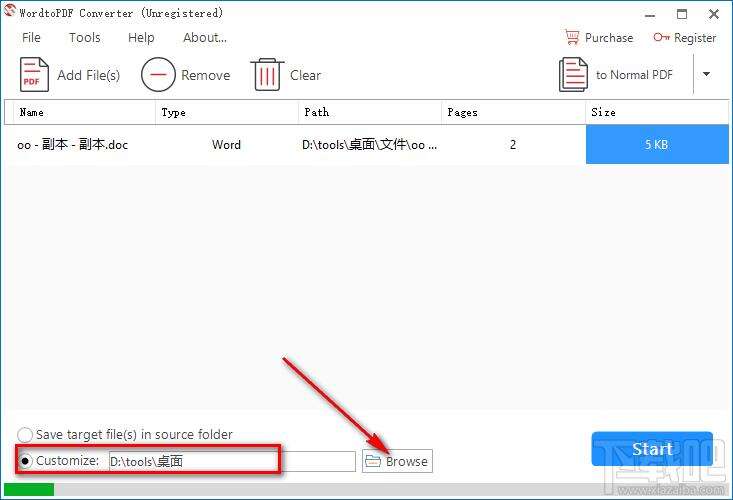
Task: Click the Clear label
Action: click(305, 75)
